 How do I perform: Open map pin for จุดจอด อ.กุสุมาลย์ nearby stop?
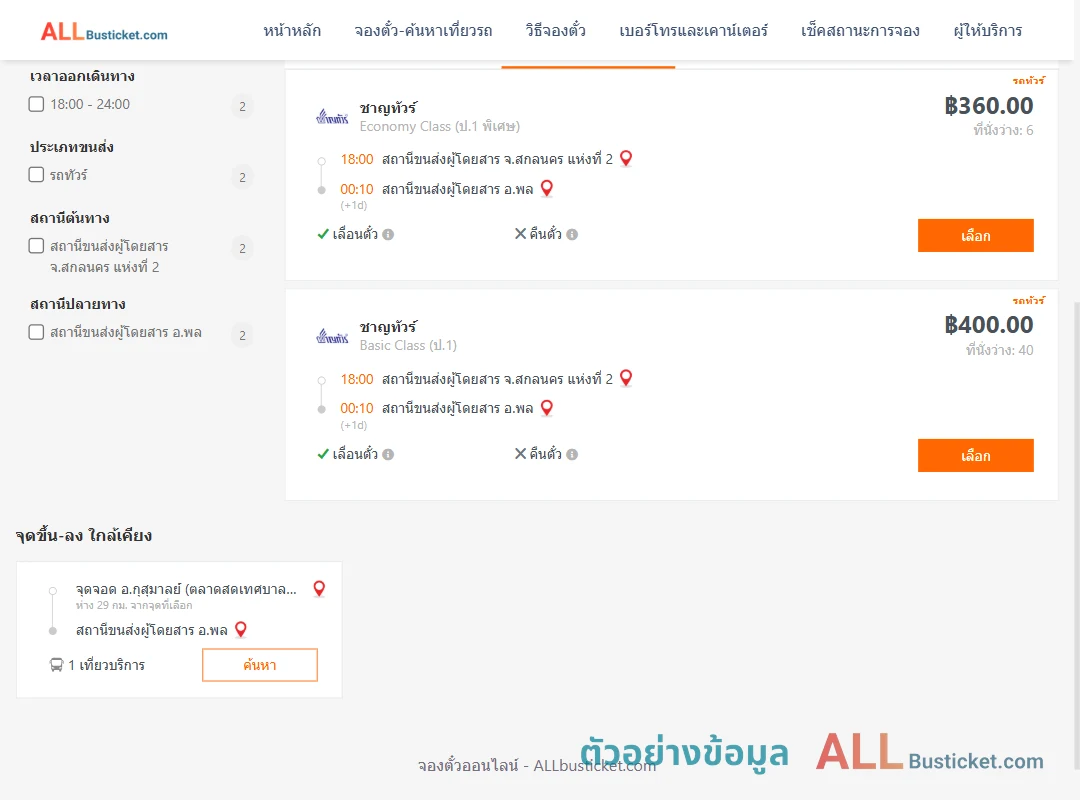(x=319, y=588)
